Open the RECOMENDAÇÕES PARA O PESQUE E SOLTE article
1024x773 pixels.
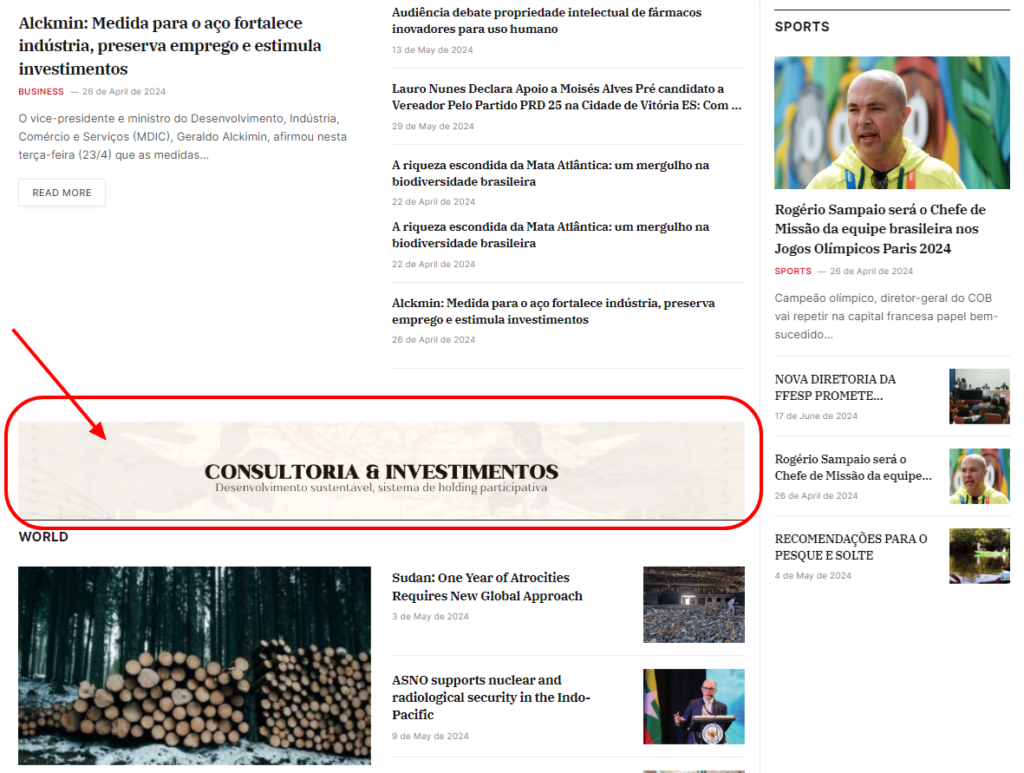[x=850, y=546]
